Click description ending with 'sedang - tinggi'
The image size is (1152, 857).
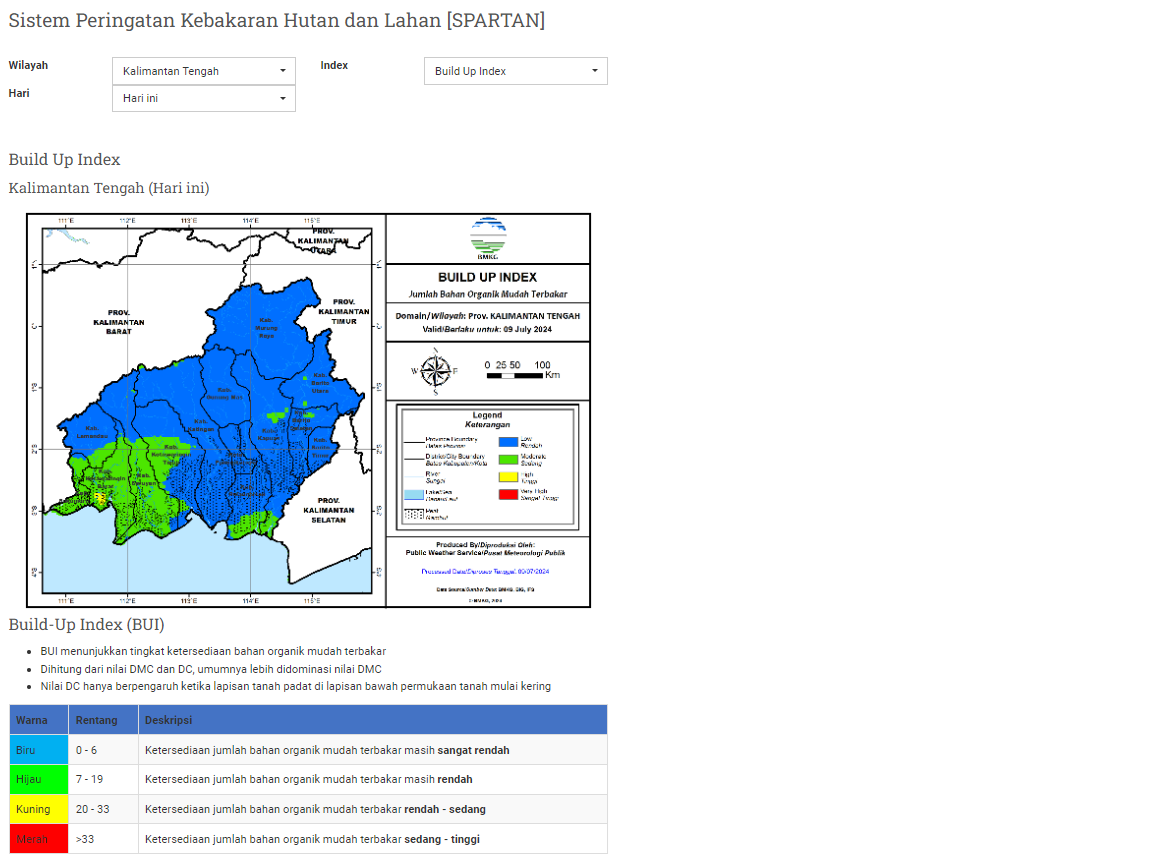click(312, 839)
